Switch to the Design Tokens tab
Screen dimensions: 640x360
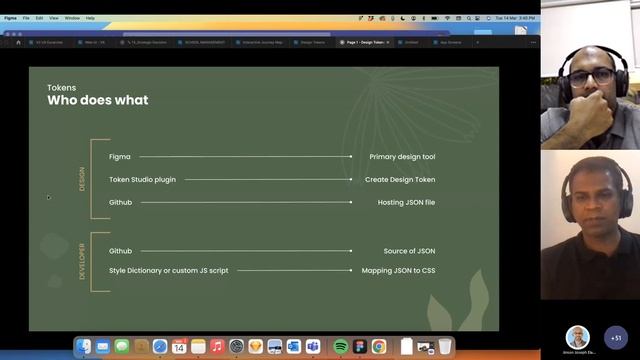(x=310, y=42)
